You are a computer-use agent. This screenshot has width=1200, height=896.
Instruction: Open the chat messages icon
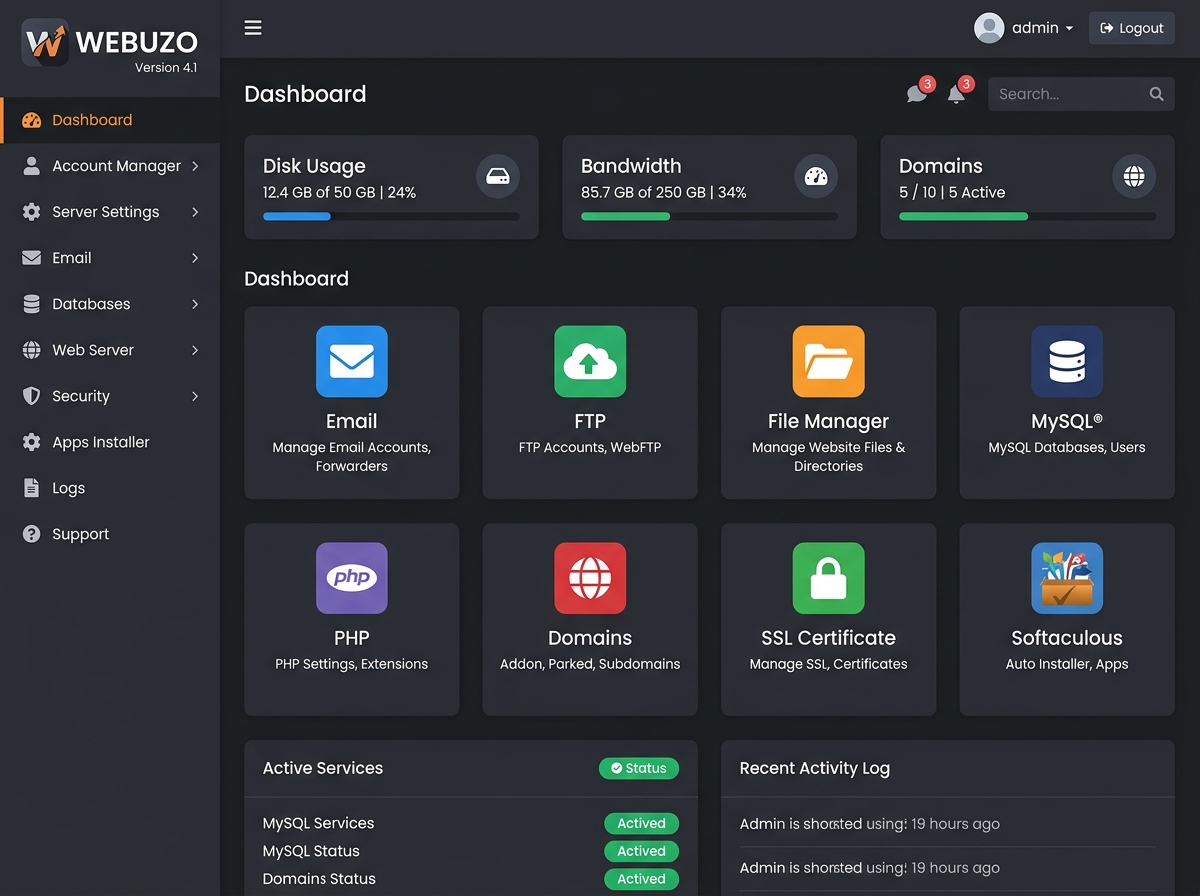(916, 93)
